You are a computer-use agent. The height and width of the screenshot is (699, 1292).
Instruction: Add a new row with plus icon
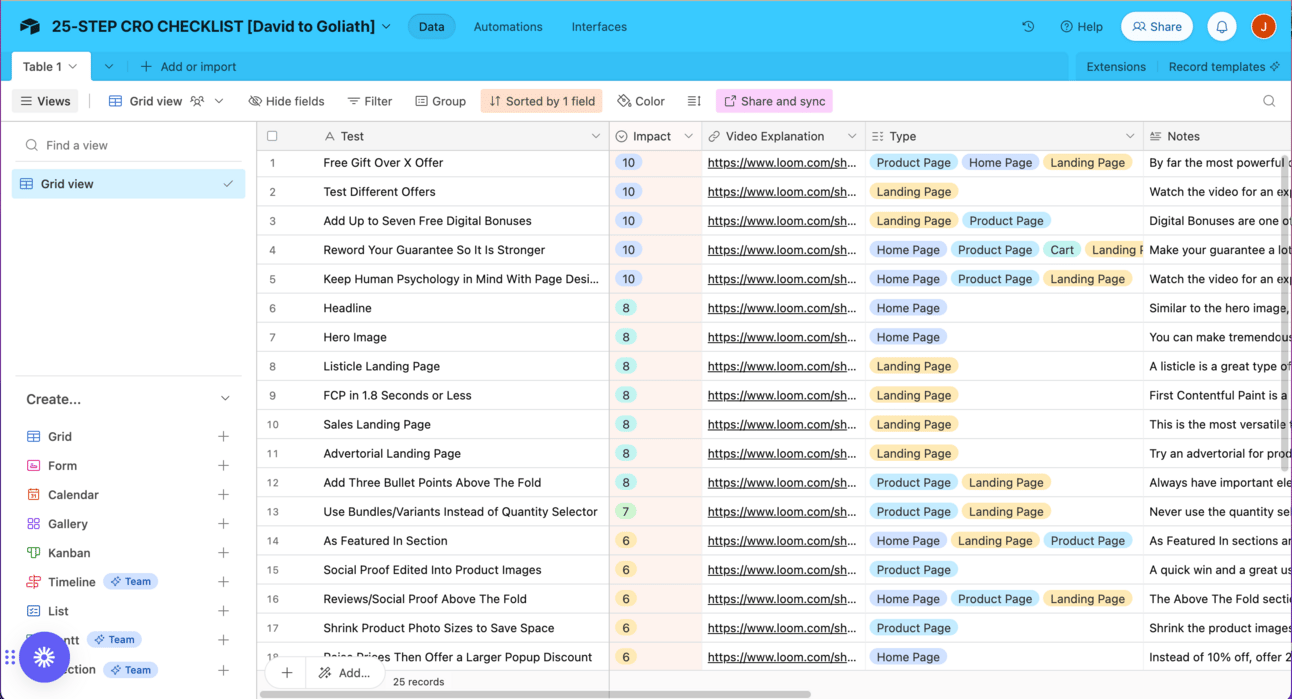pyautogui.click(x=287, y=673)
